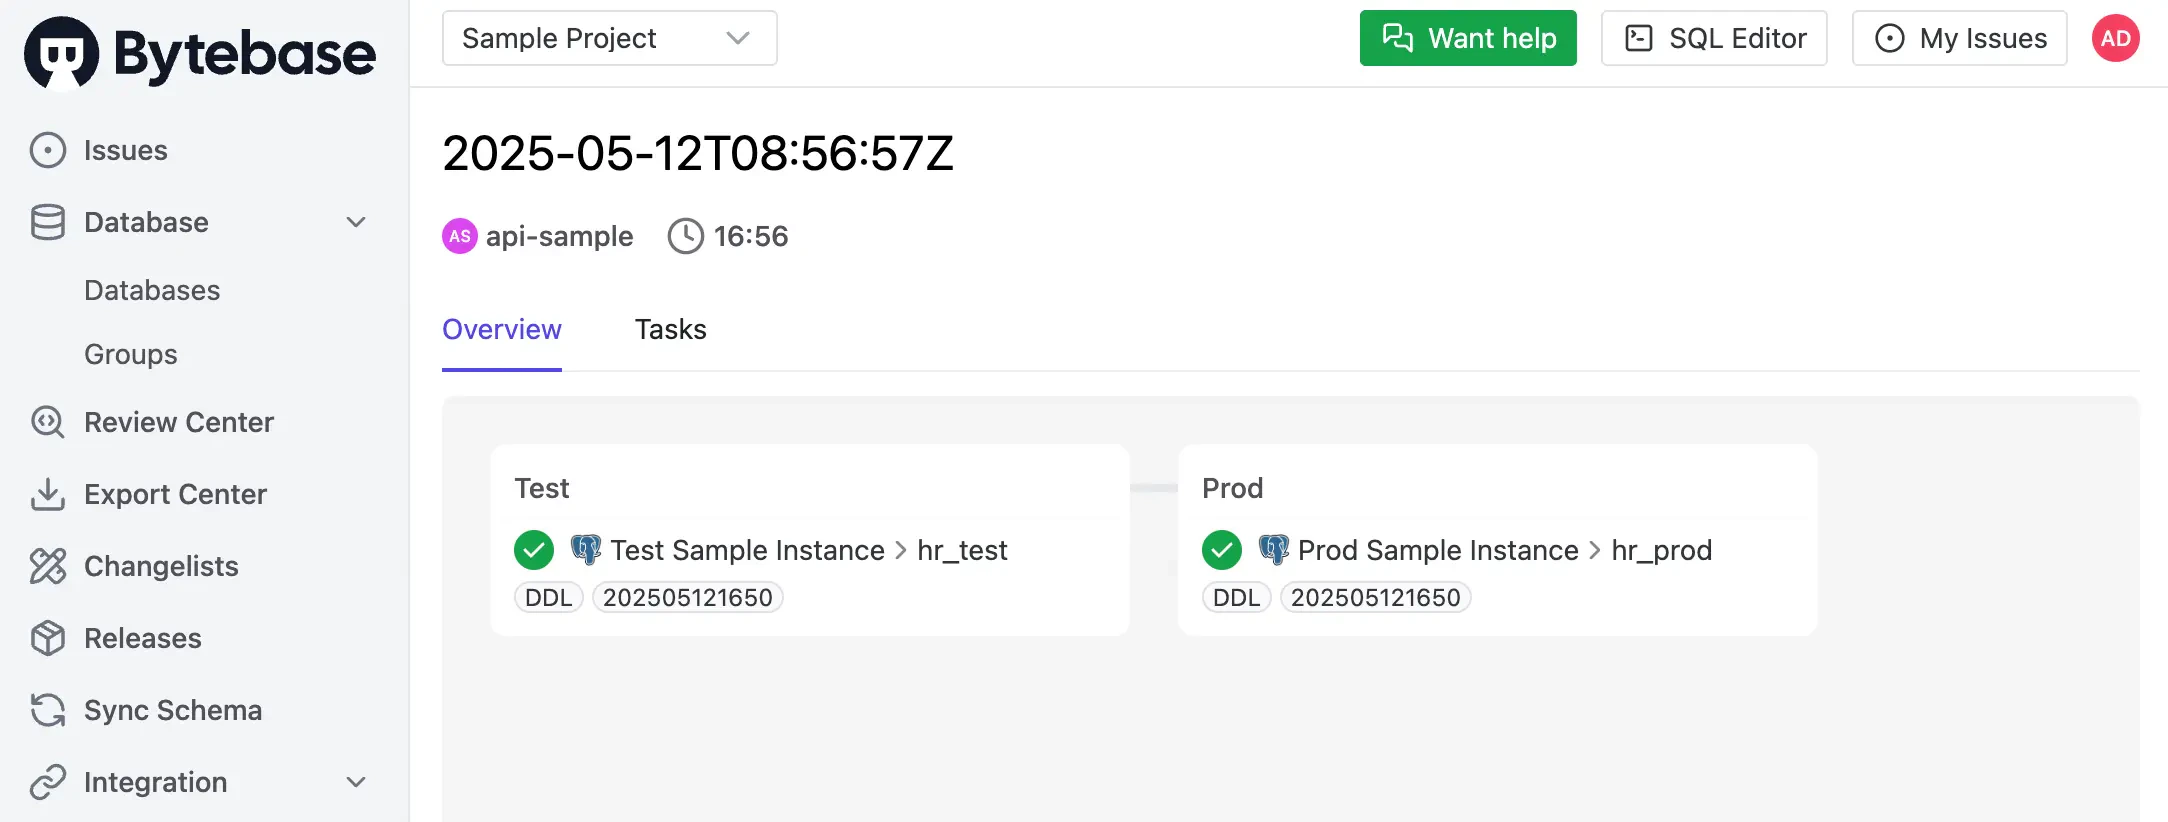Open the hr_prod database link
Viewport: 2168px width, 822px height.
[1662, 550]
